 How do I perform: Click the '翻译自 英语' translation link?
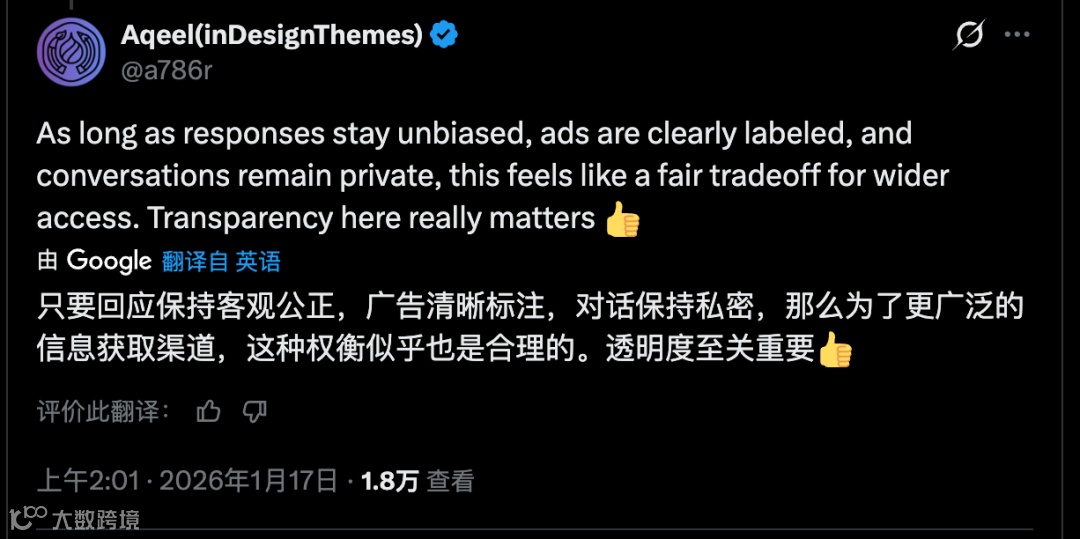[x=221, y=262]
